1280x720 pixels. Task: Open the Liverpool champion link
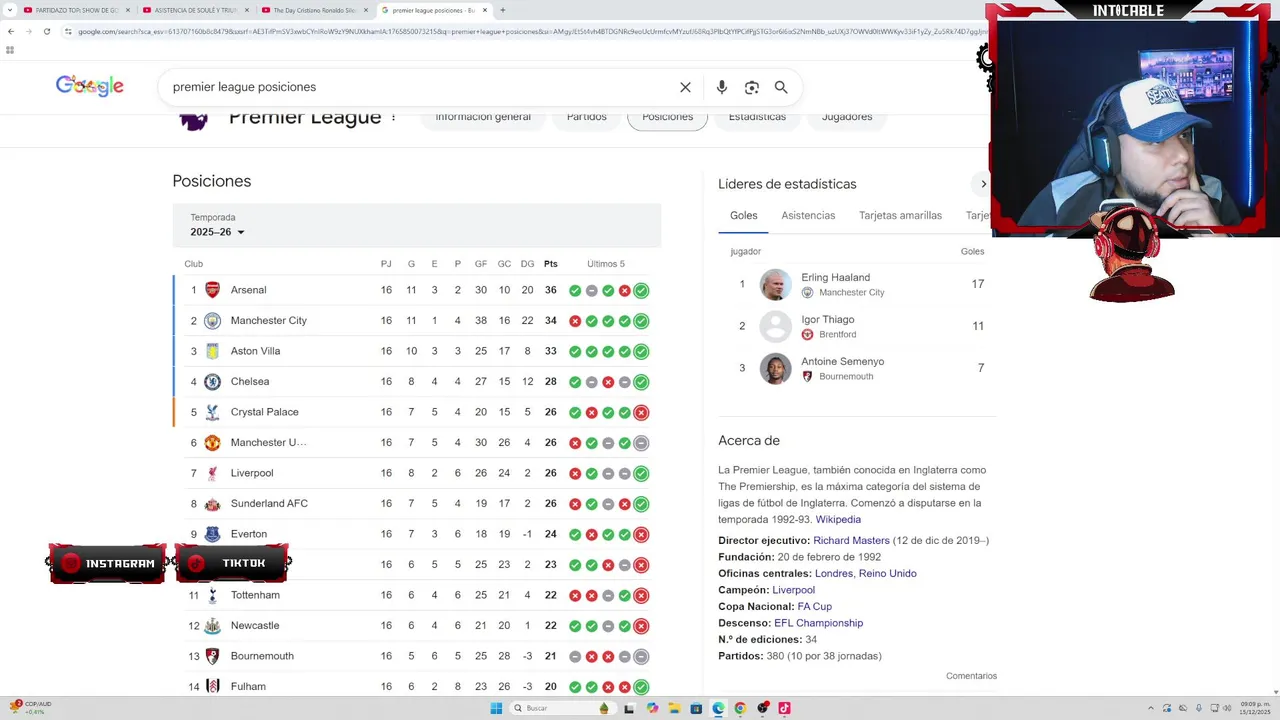(794, 590)
